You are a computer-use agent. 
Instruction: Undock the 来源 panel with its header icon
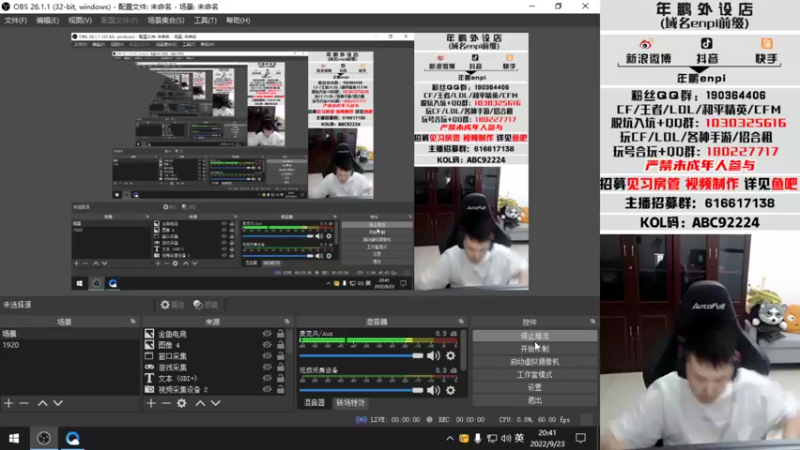(287, 321)
